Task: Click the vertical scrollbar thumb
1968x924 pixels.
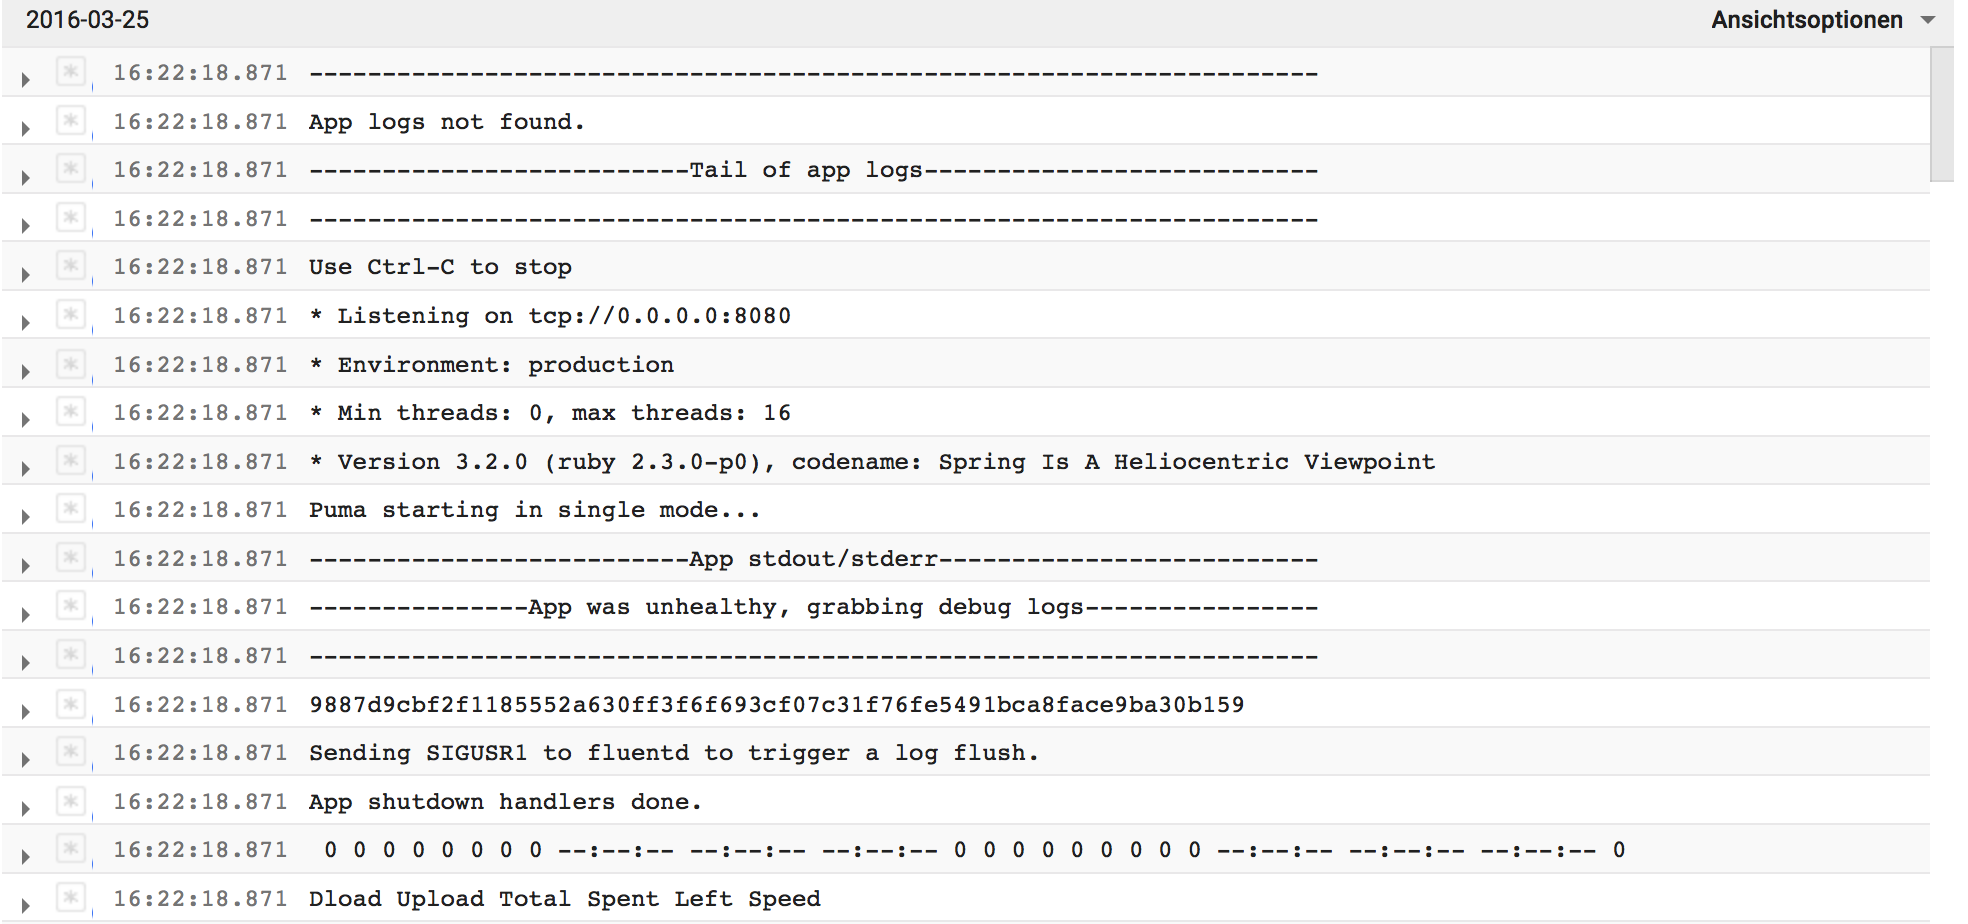Action: [x=1941, y=114]
